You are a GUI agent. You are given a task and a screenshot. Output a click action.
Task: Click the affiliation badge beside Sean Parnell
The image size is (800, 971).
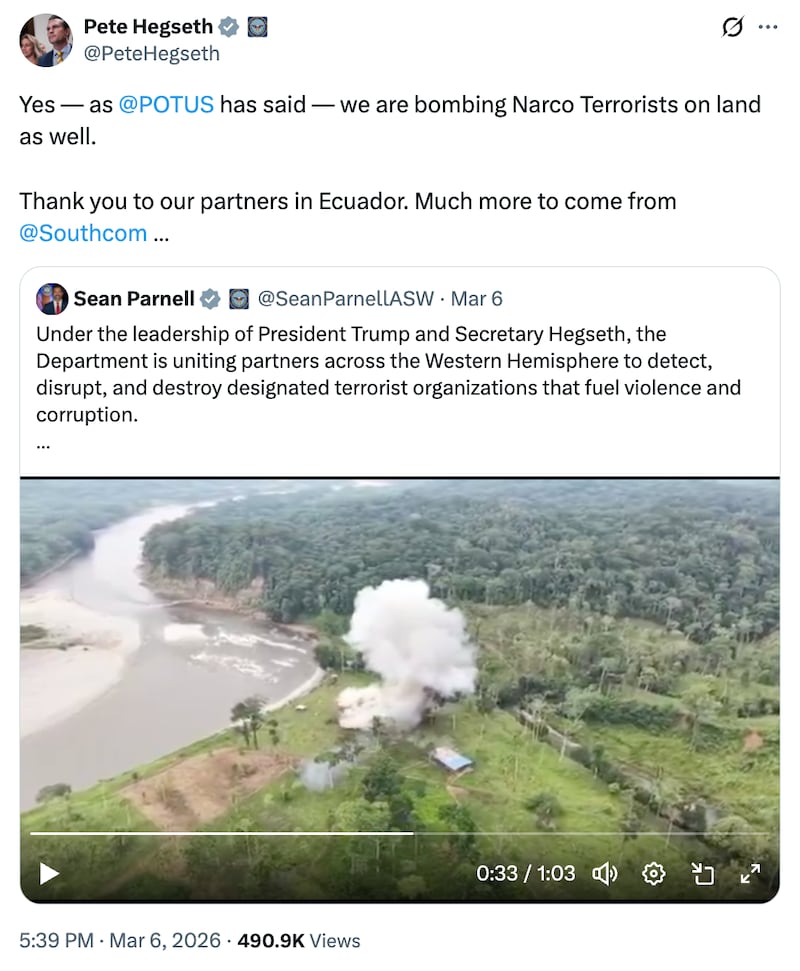239,298
